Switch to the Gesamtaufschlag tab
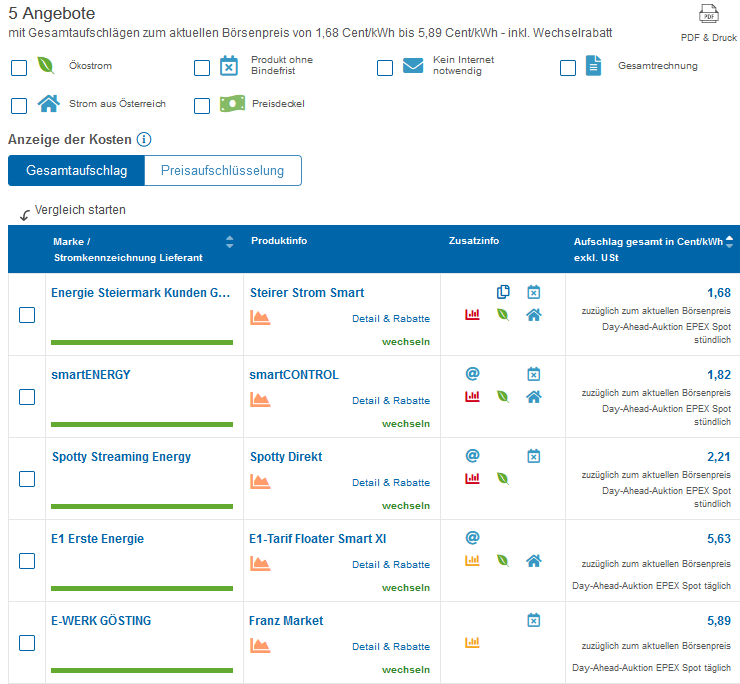The width and height of the screenshot is (740, 684). (76, 170)
